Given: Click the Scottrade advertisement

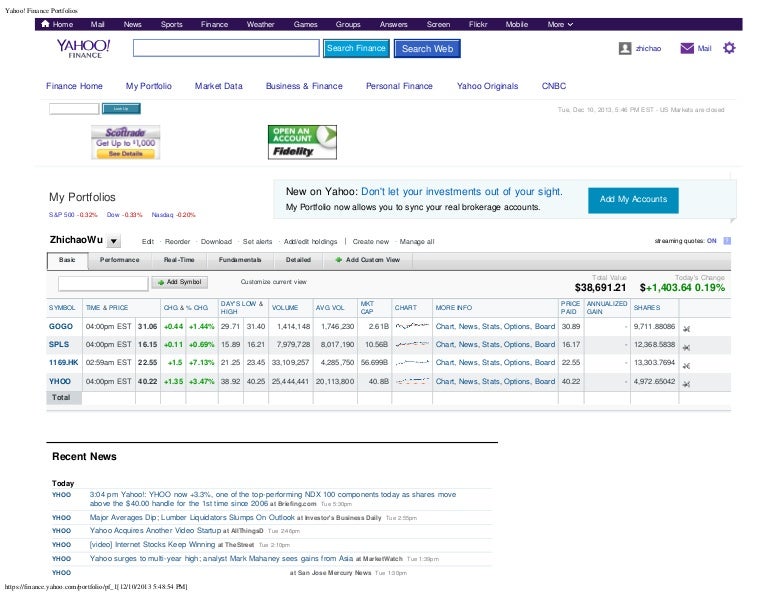Looking at the screenshot, I should point(125,142).
